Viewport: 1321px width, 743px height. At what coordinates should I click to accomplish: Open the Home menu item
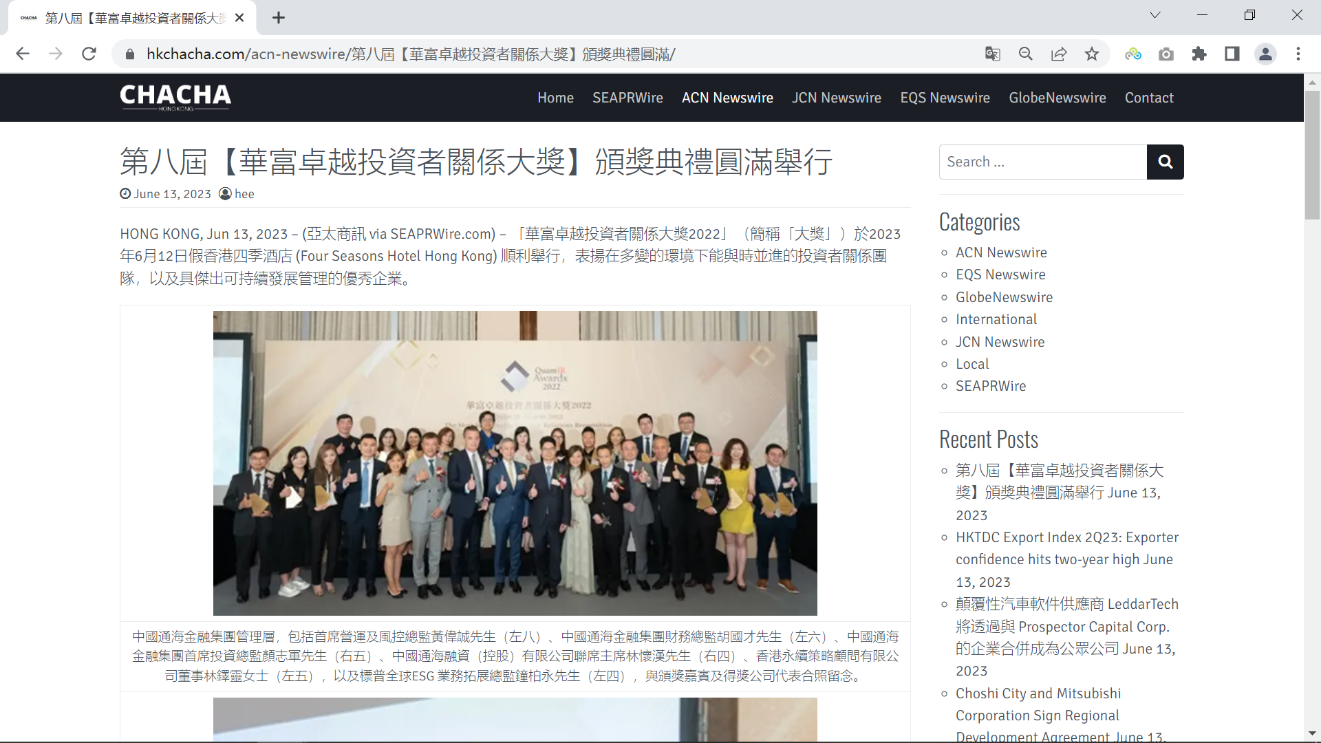(555, 97)
